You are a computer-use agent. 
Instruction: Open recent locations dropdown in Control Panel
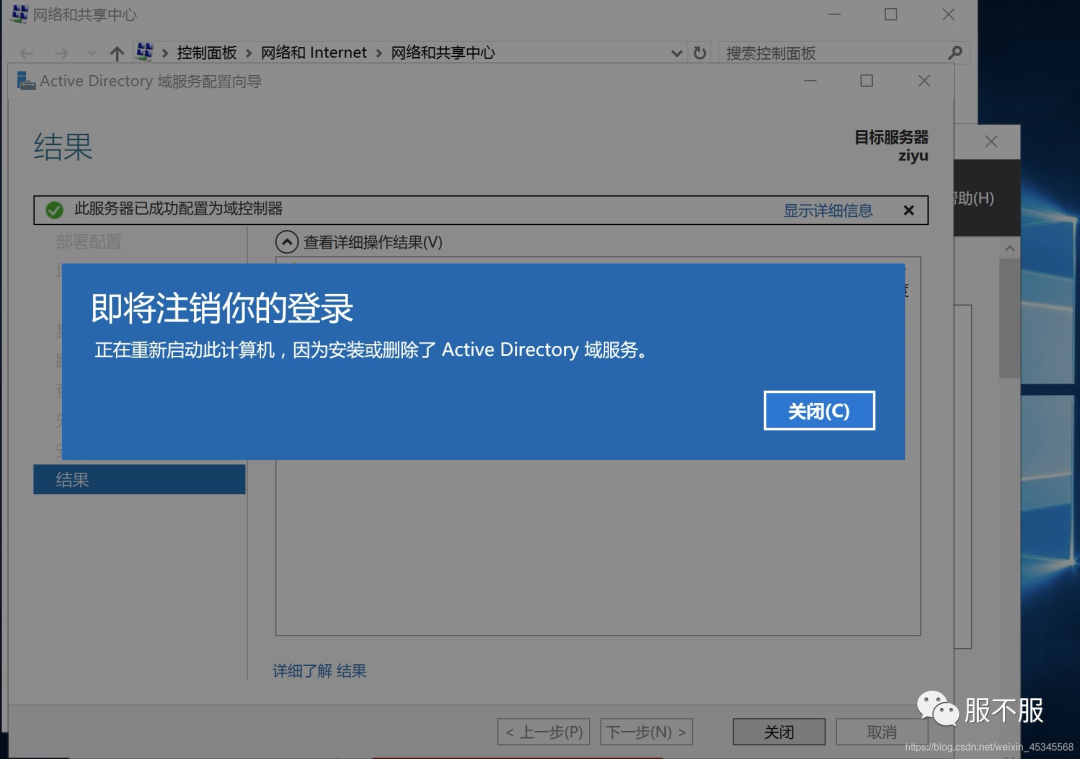(x=91, y=53)
